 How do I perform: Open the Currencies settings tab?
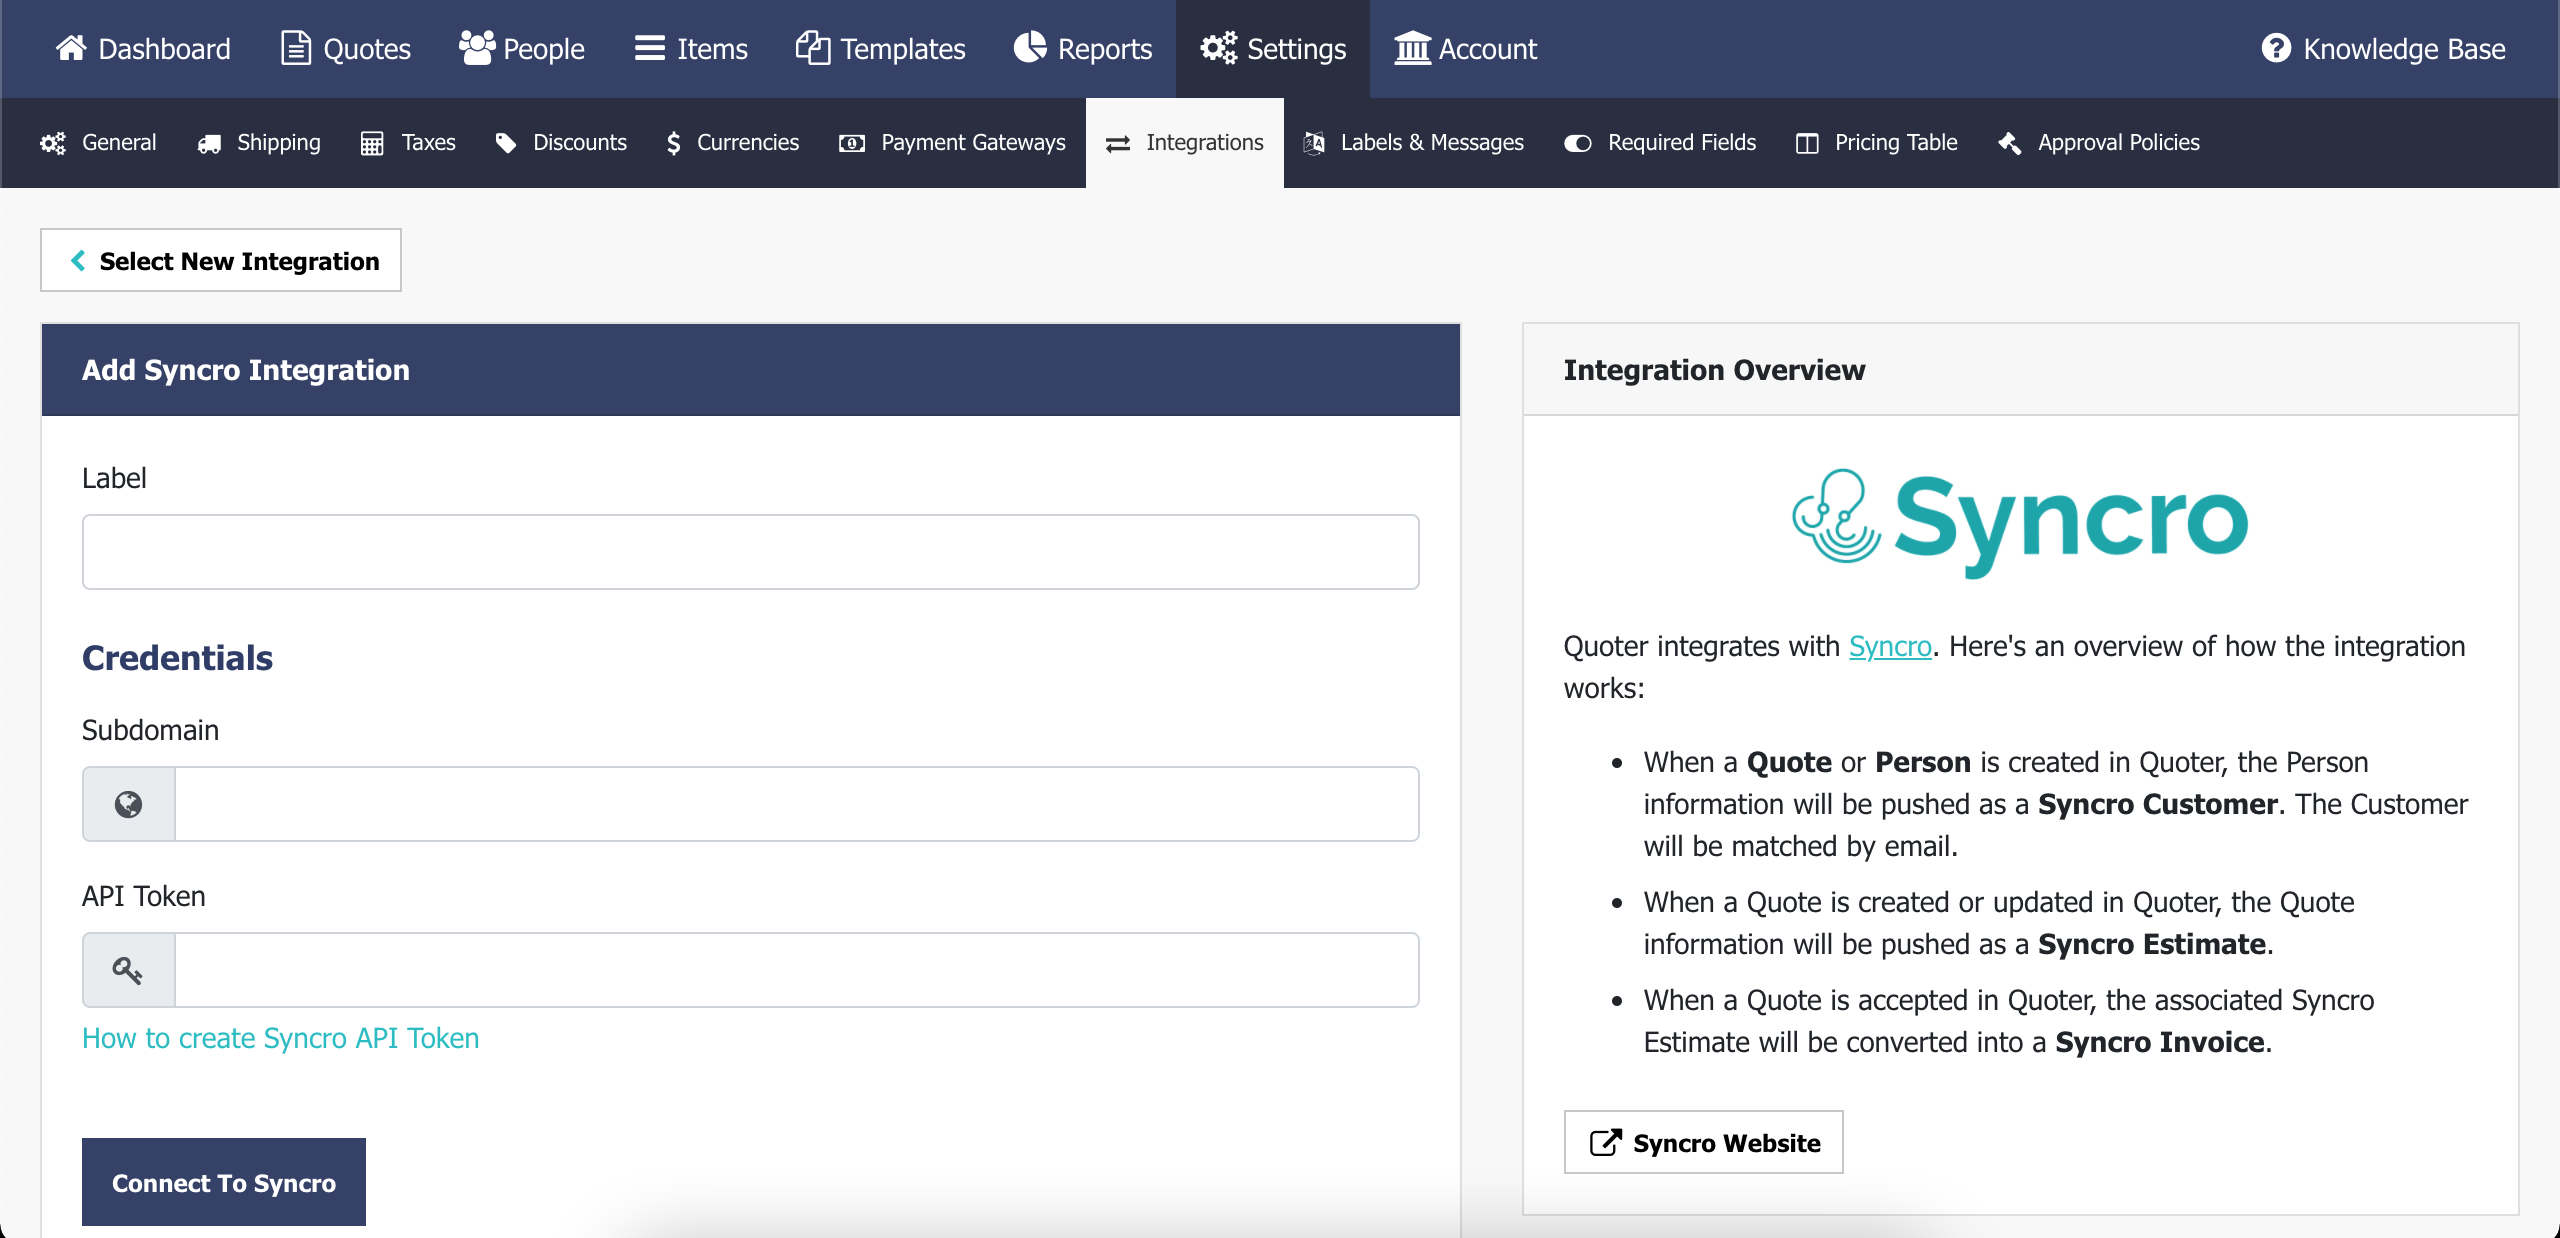732,143
